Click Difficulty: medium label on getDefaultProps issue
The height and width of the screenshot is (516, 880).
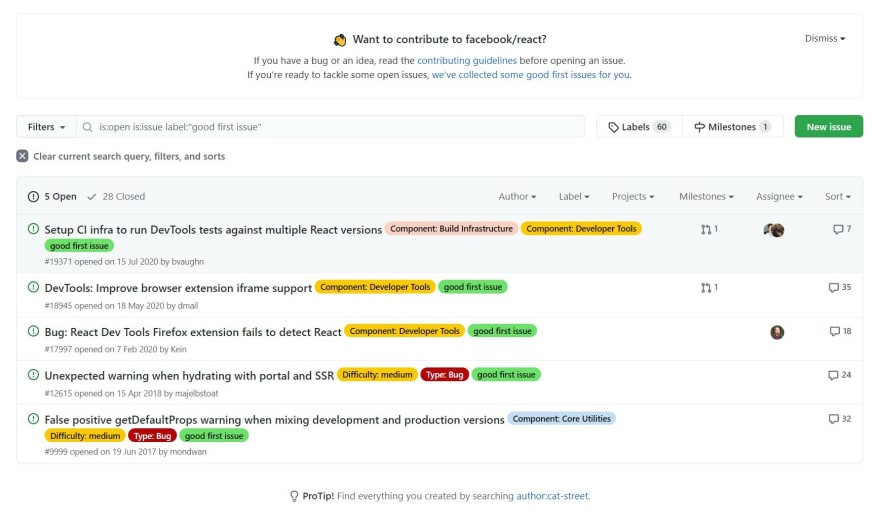pyautogui.click(x=85, y=436)
